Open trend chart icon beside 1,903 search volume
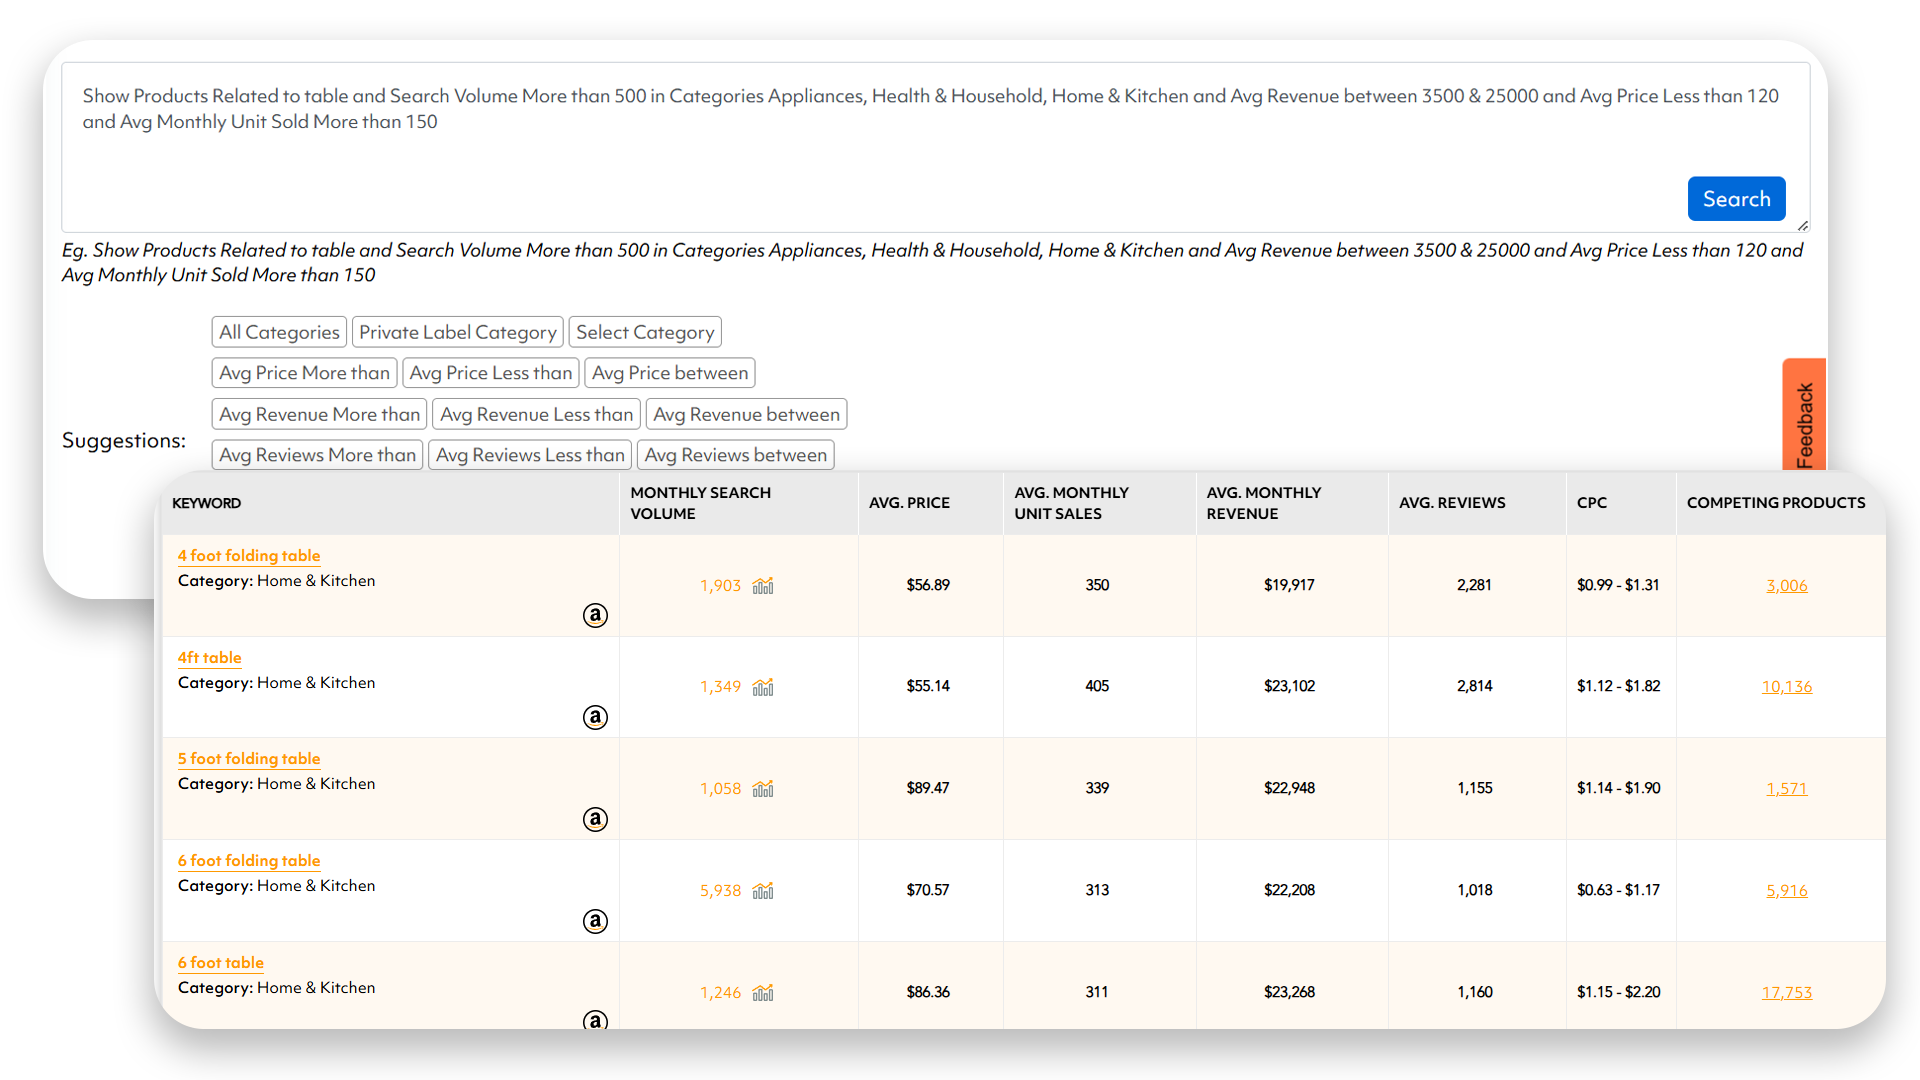The height and width of the screenshot is (1080, 1920). tap(763, 585)
